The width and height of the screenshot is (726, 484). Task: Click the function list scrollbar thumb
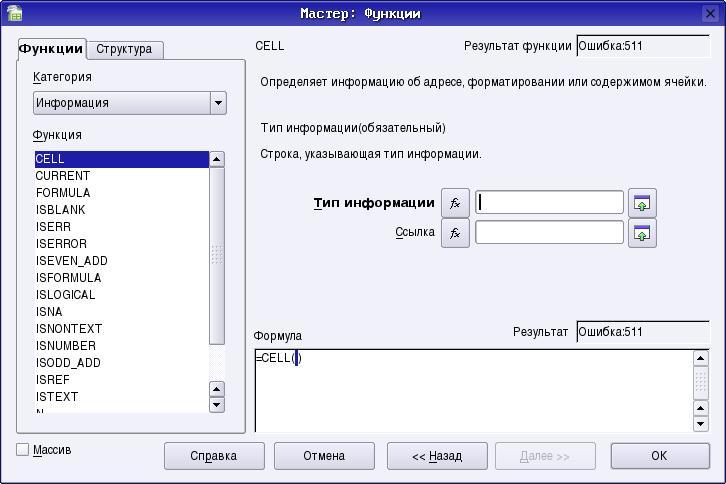(x=217, y=256)
